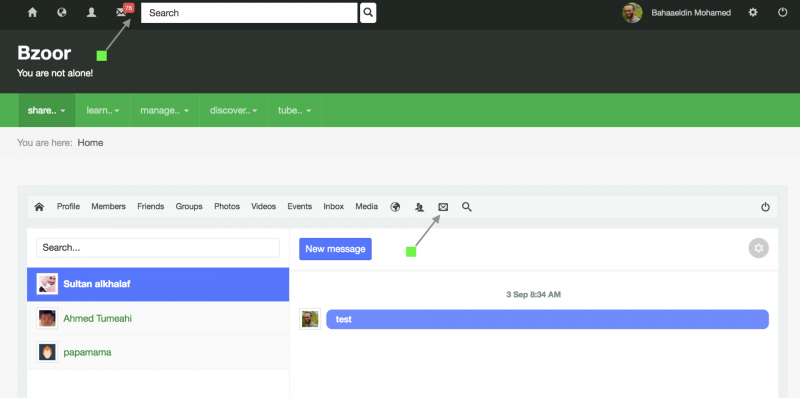Click the house icon in community toolbar
The image size is (800, 398).
click(39, 207)
